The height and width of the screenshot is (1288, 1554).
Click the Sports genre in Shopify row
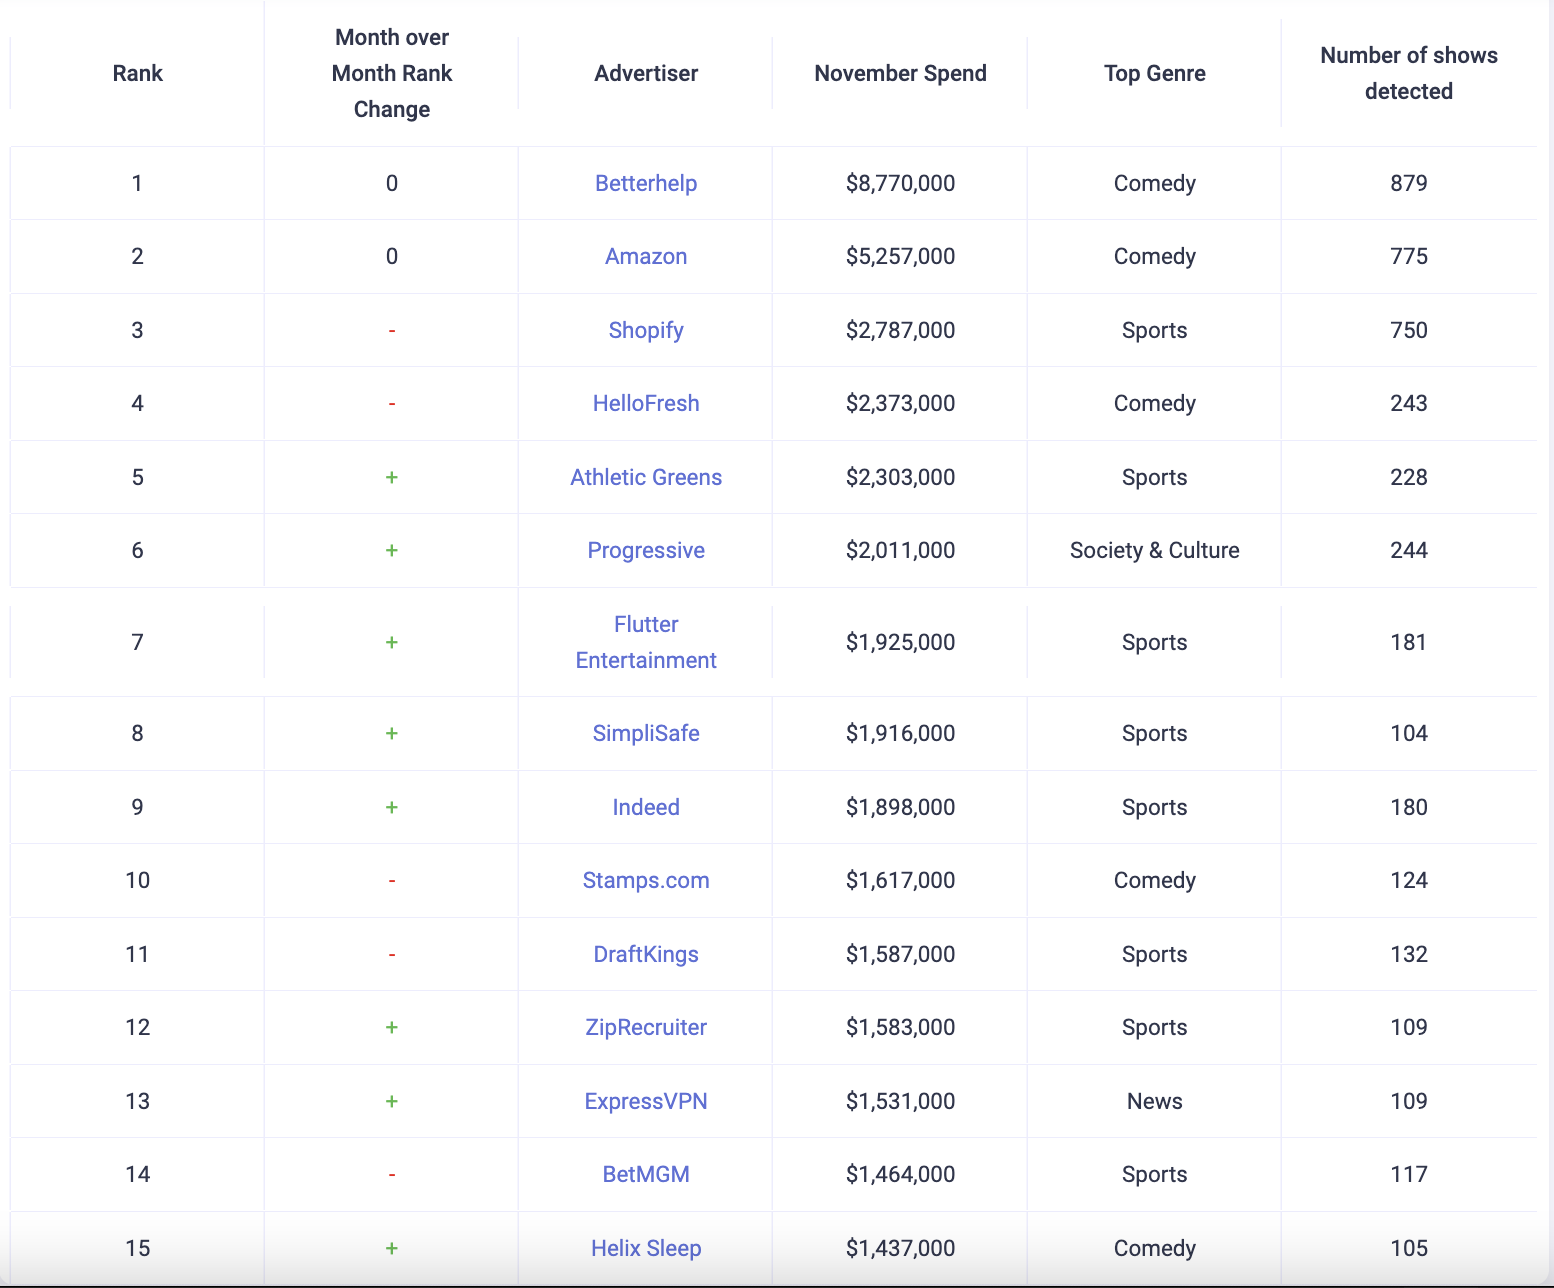click(x=1155, y=330)
